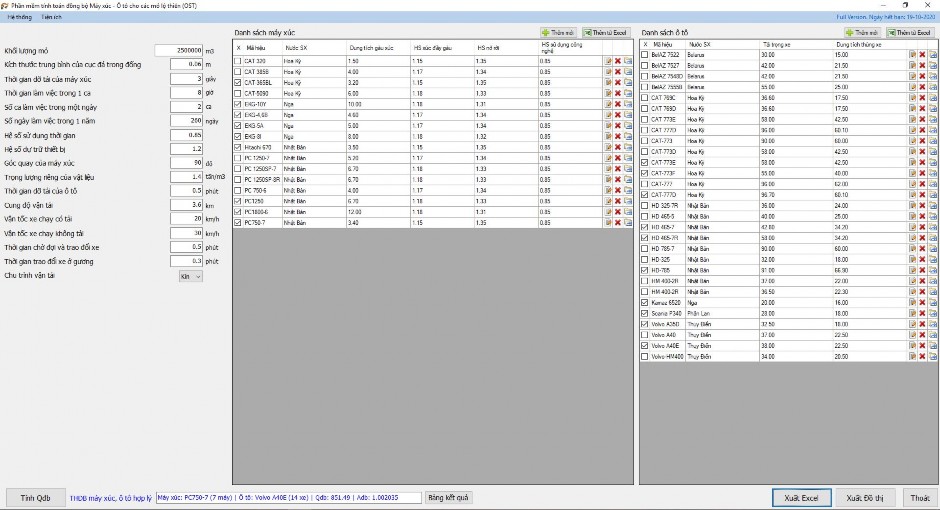Click the copy icon for Hitachi 670 row
This screenshot has height=510, width=940.
coord(628,147)
